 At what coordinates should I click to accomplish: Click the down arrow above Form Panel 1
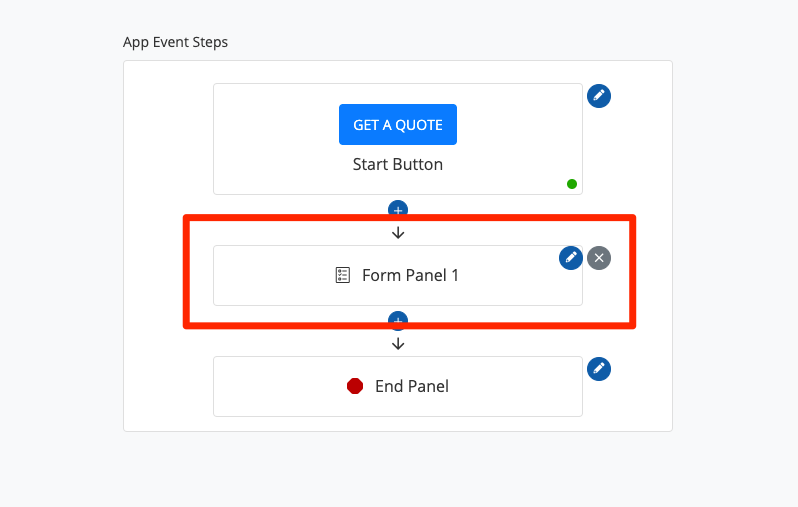click(398, 233)
